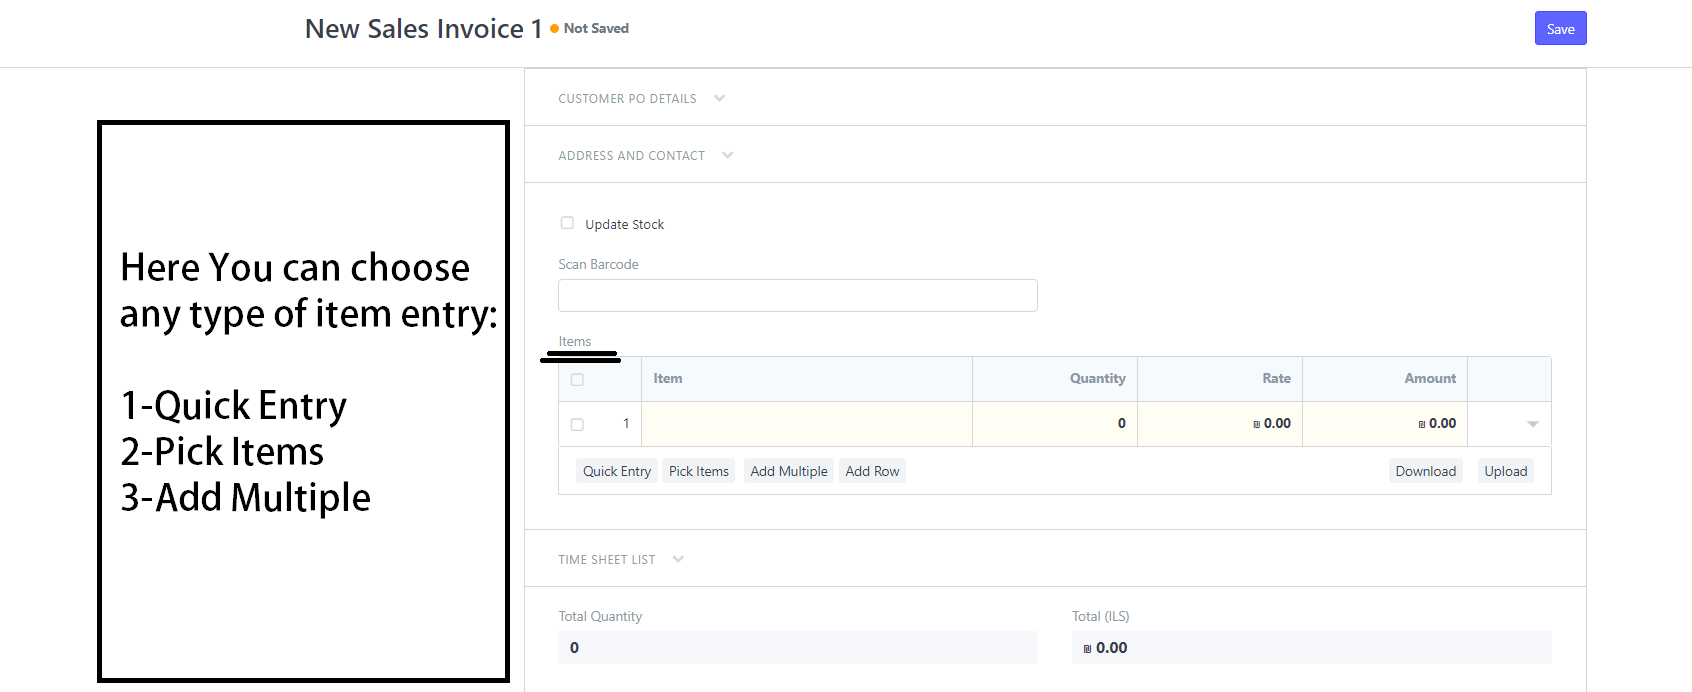
Task: Add a new row to items
Action: tap(872, 471)
